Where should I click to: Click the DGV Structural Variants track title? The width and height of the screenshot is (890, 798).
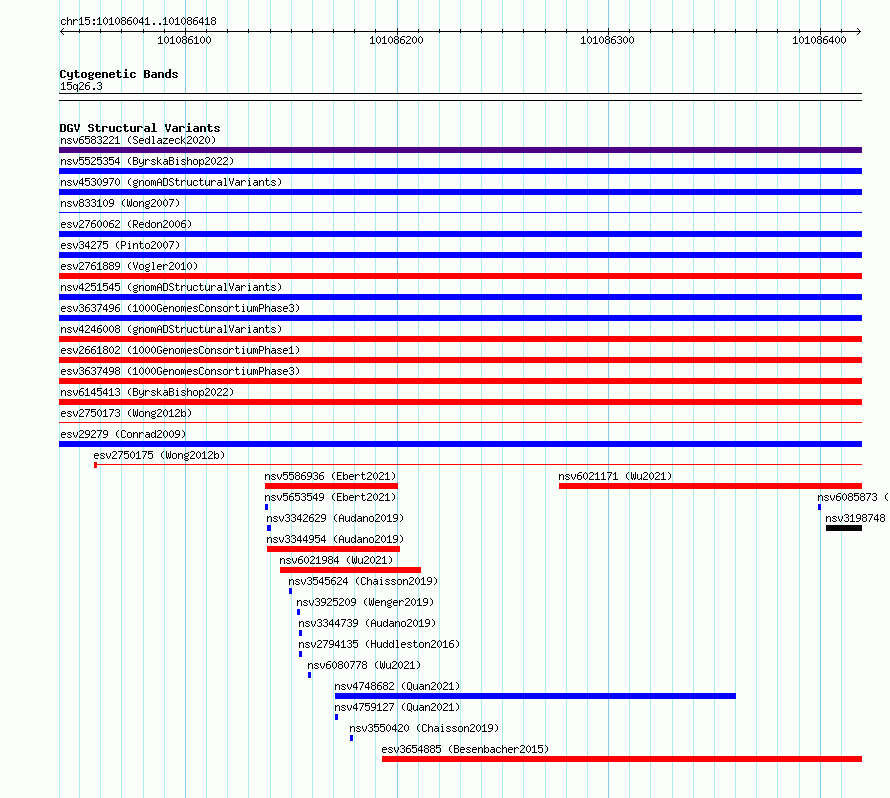pos(140,128)
